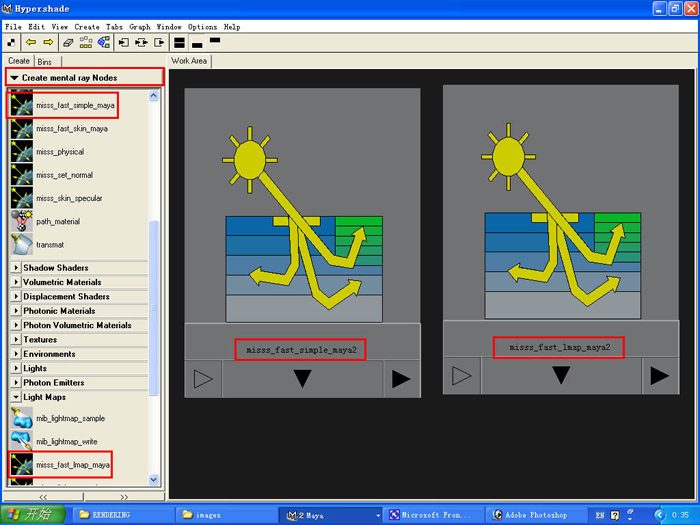Show top and bottom tabs layout

click(x=179, y=42)
